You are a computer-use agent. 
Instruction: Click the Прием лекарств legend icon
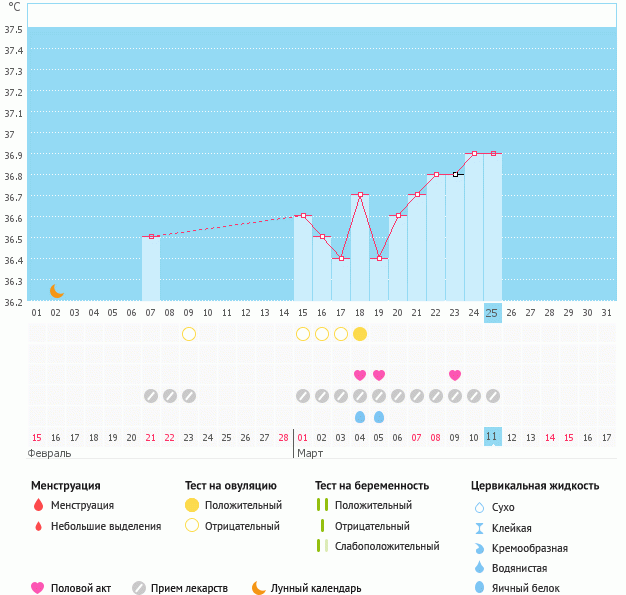pyautogui.click(x=139, y=588)
